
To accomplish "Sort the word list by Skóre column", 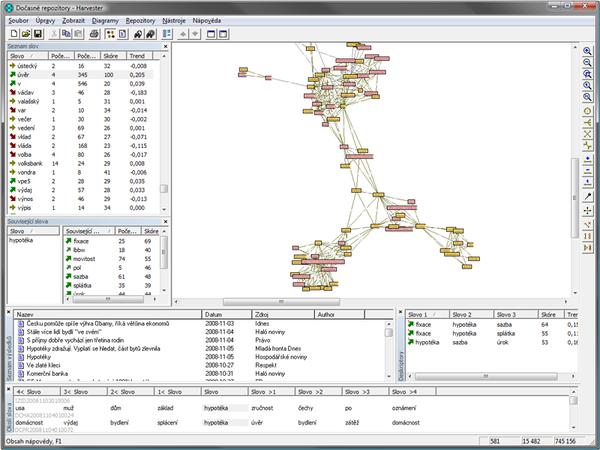I will click(113, 56).
